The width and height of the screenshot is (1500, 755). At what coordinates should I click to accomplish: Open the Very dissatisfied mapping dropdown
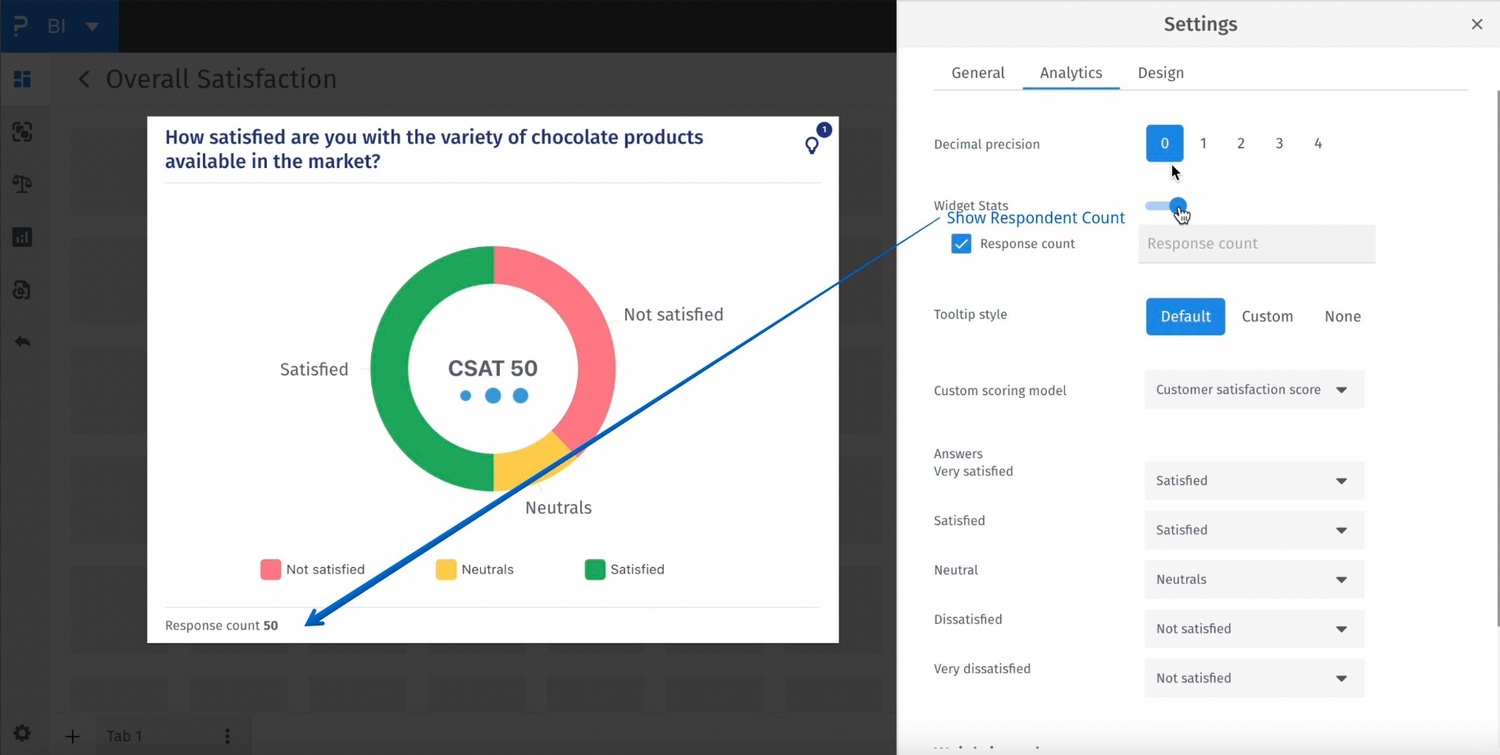[x=1254, y=678]
